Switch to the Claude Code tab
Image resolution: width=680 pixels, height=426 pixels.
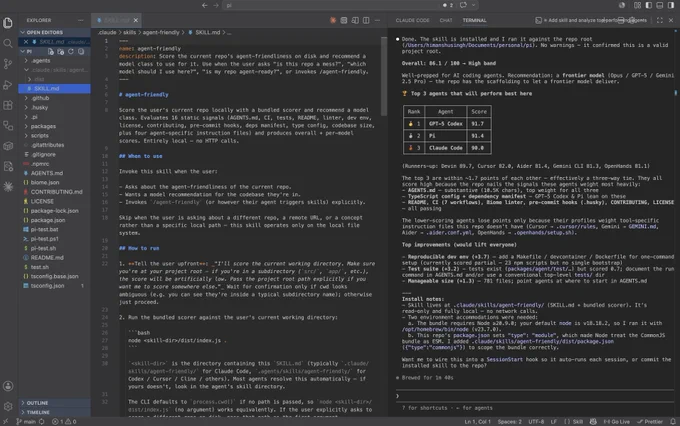pos(412,20)
